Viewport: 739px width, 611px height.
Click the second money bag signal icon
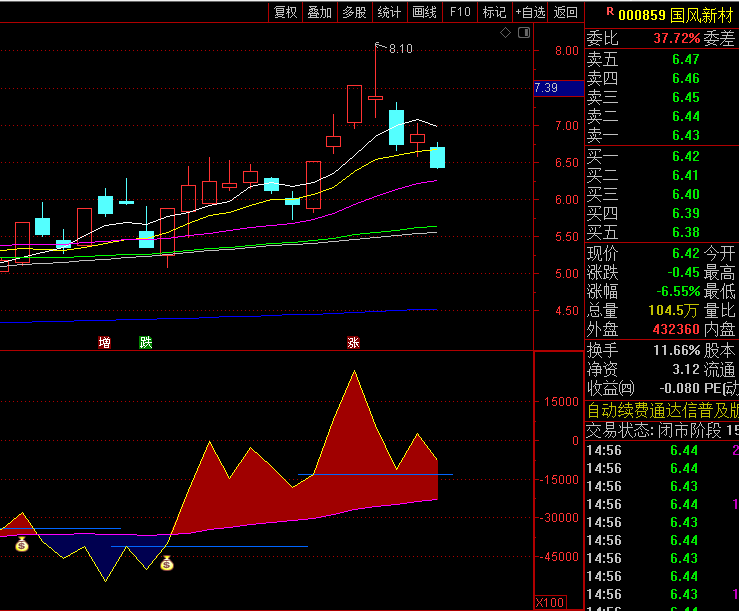click(x=167, y=563)
